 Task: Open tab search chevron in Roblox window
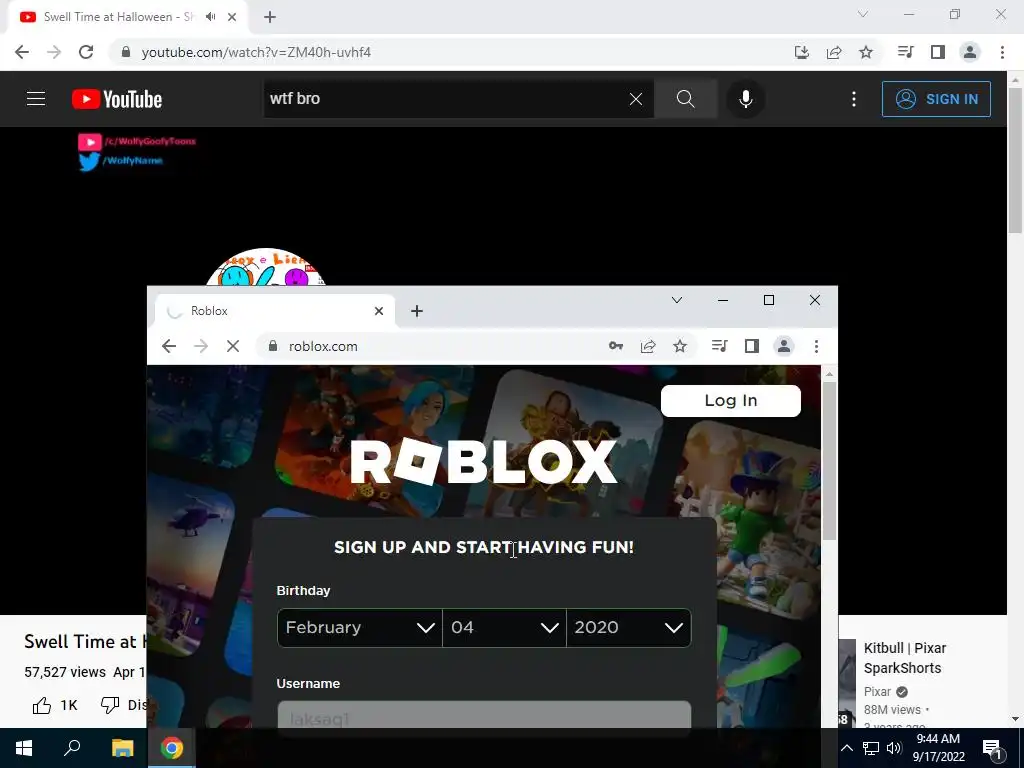coord(677,300)
